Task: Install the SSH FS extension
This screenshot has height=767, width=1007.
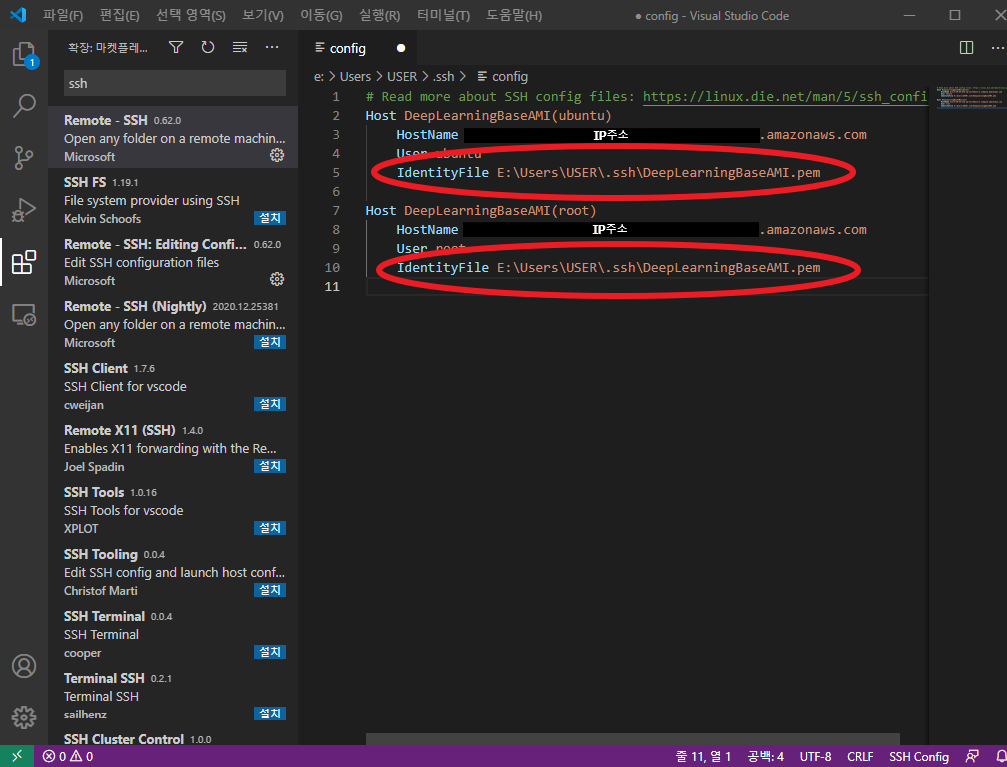Action: tap(270, 218)
